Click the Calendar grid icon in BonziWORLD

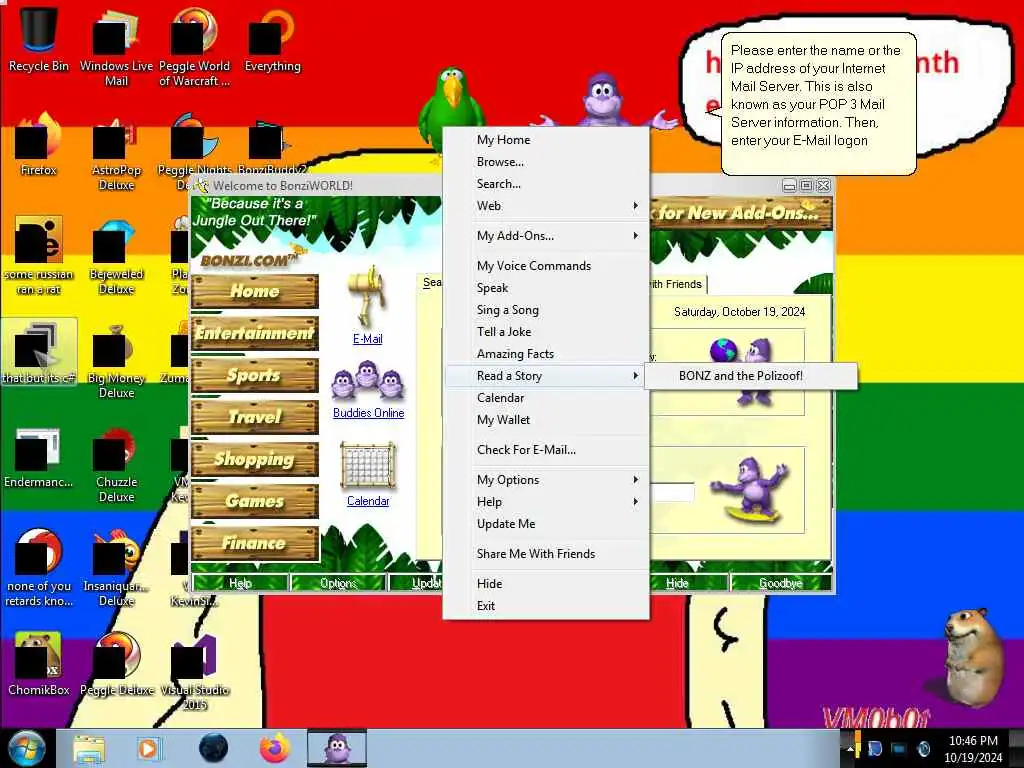368,466
